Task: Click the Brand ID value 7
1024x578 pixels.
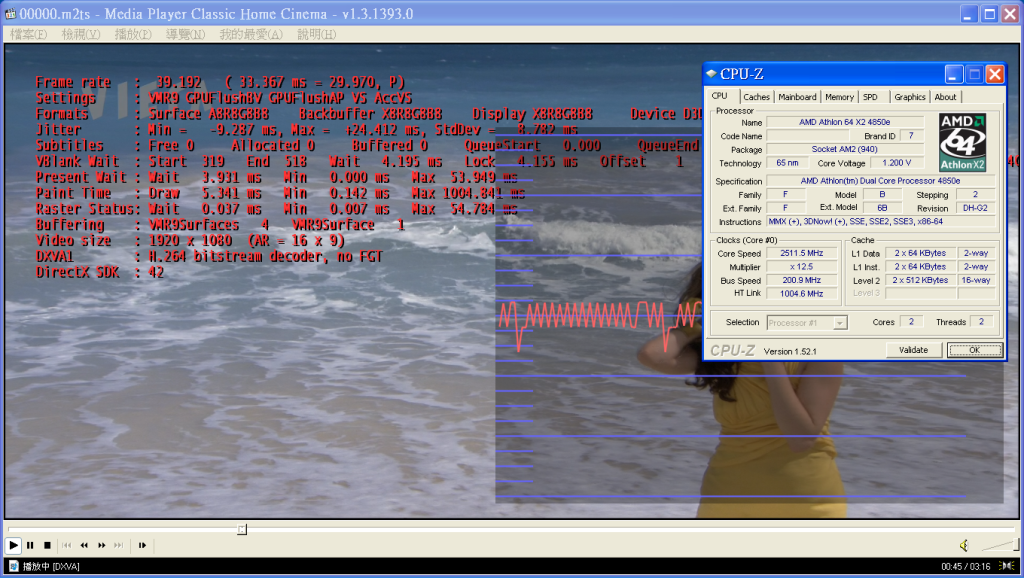Action: point(911,135)
